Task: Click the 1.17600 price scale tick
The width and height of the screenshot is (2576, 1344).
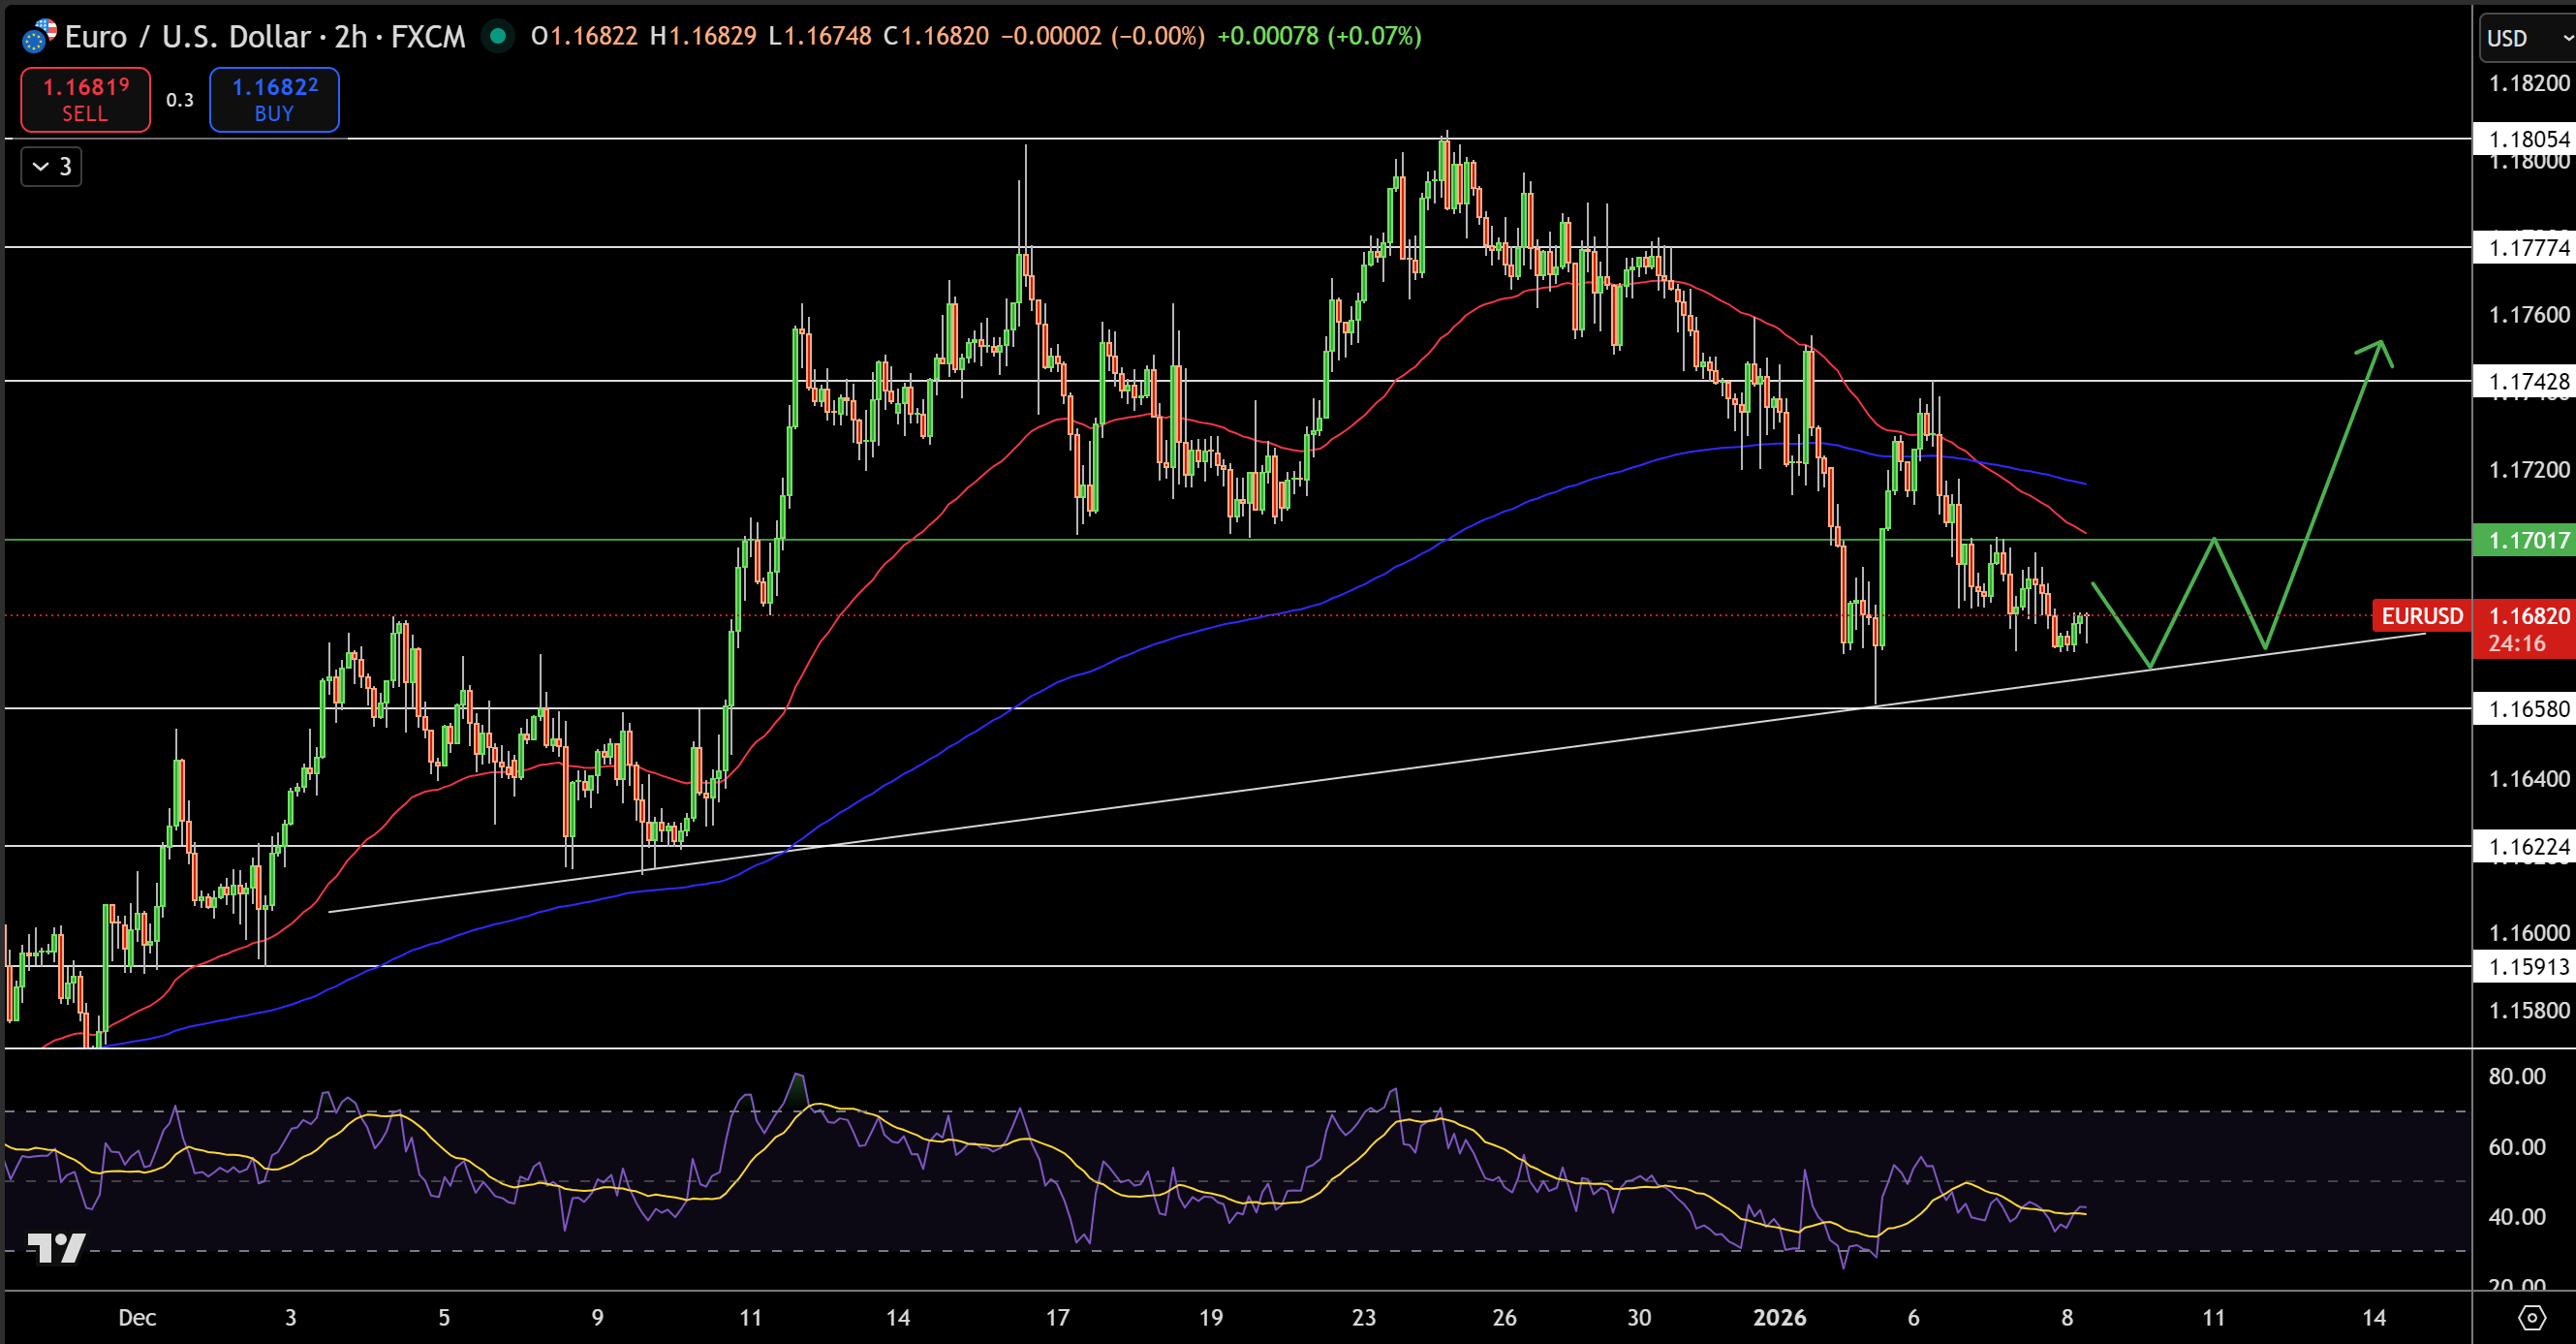Action: tap(2528, 315)
